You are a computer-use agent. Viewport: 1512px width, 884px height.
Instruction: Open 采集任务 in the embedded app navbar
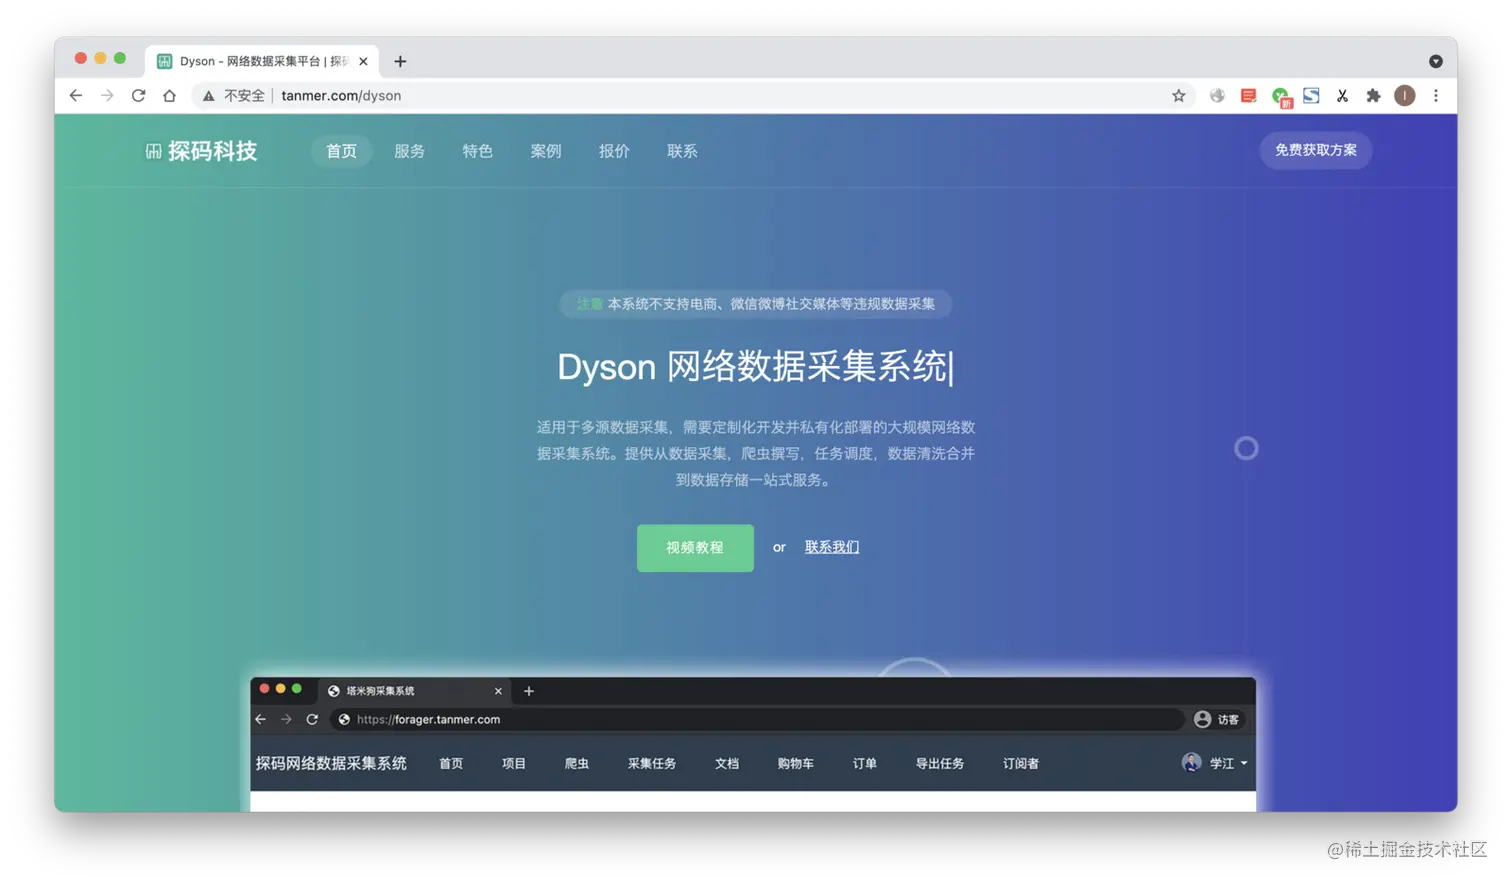tap(652, 763)
